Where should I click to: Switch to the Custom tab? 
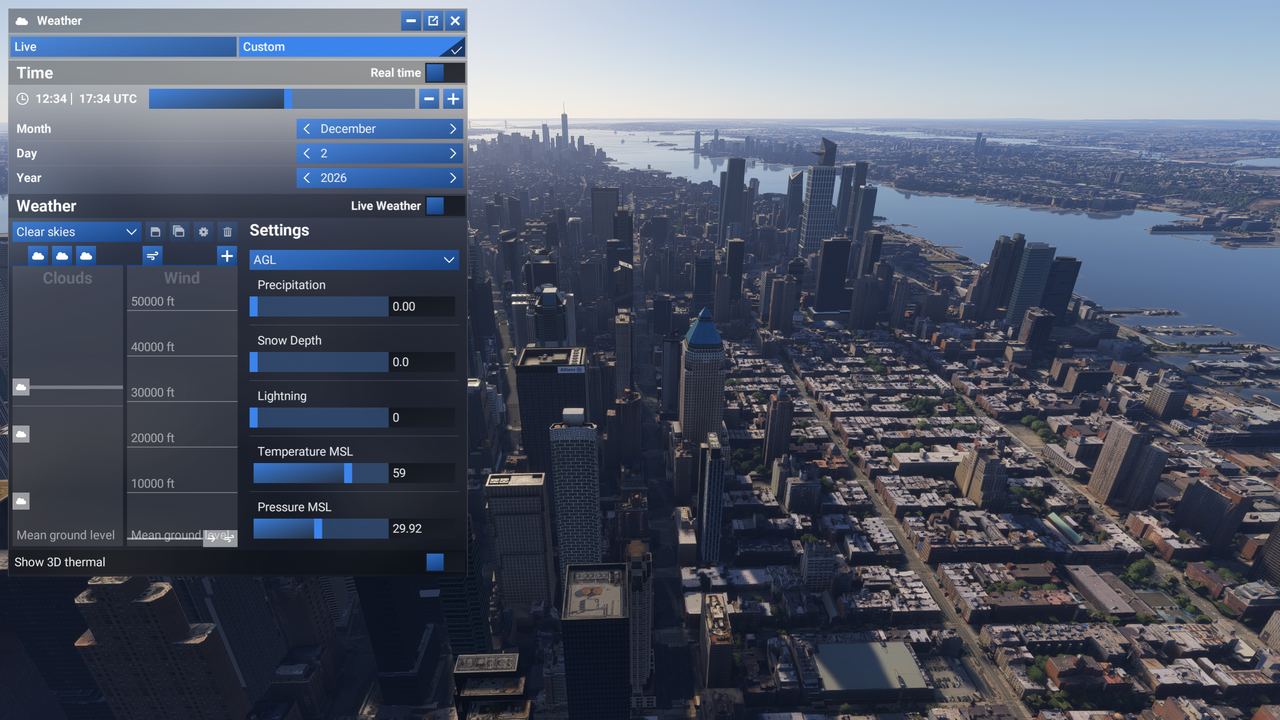click(x=352, y=47)
